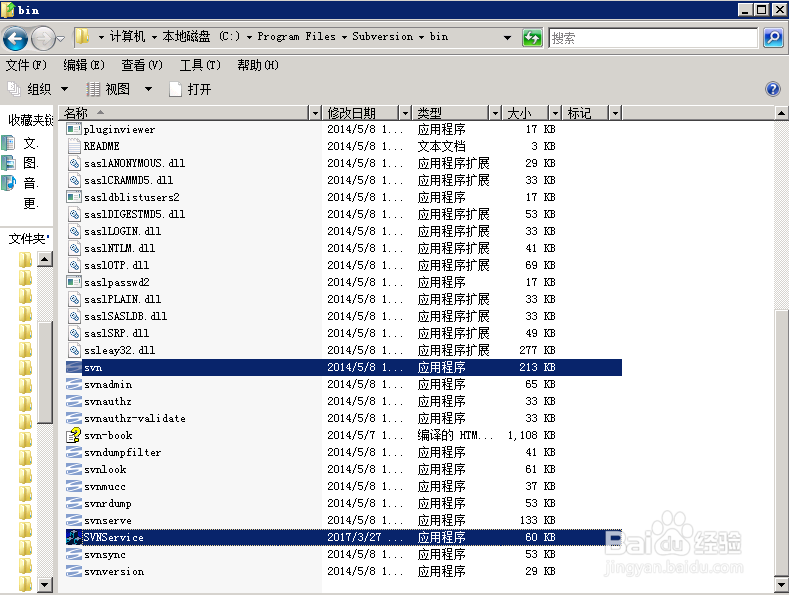Click Subversion in the address path
789x595 pixels.
click(382, 36)
